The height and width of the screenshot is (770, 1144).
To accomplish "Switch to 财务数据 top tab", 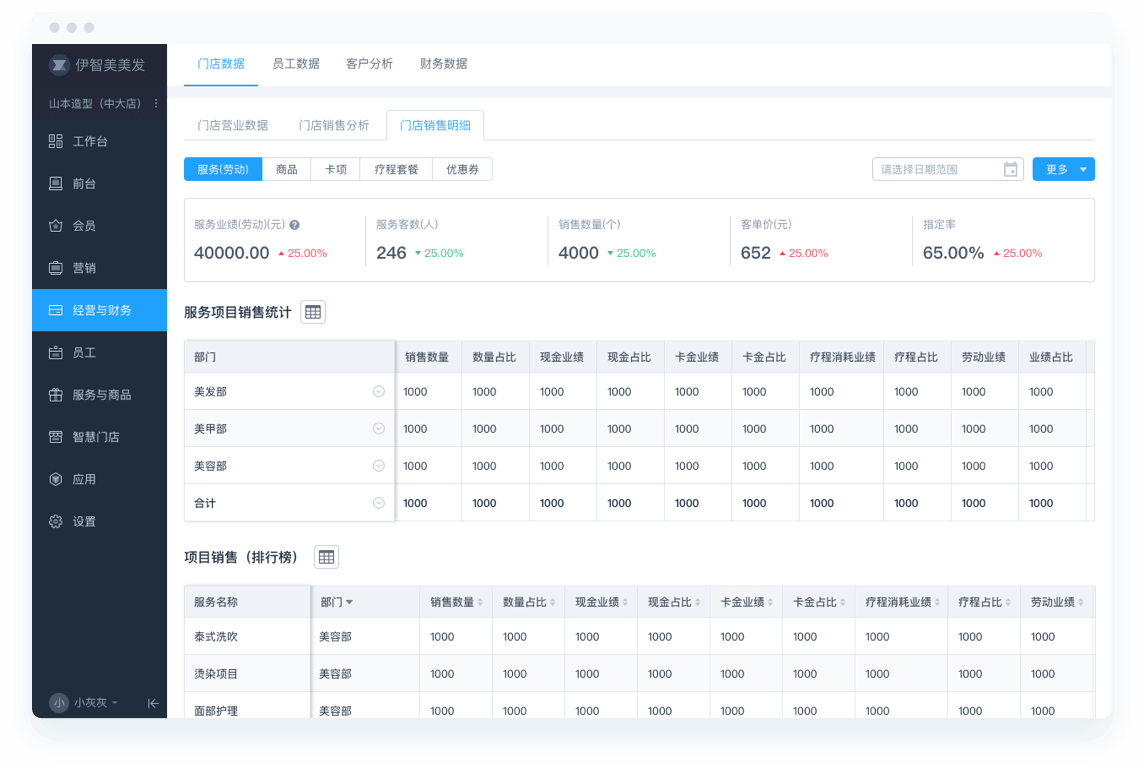I will [x=444, y=64].
